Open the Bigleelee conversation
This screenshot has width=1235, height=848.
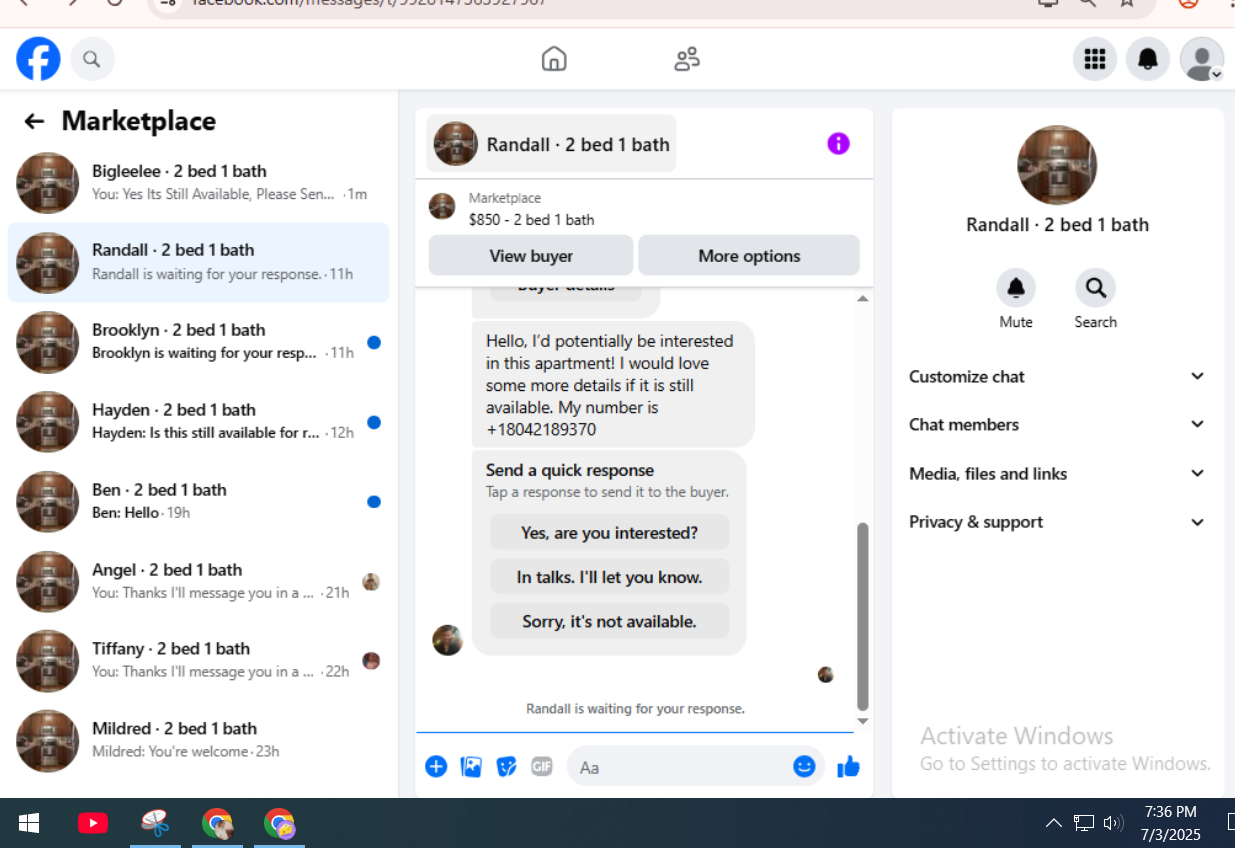click(x=198, y=183)
